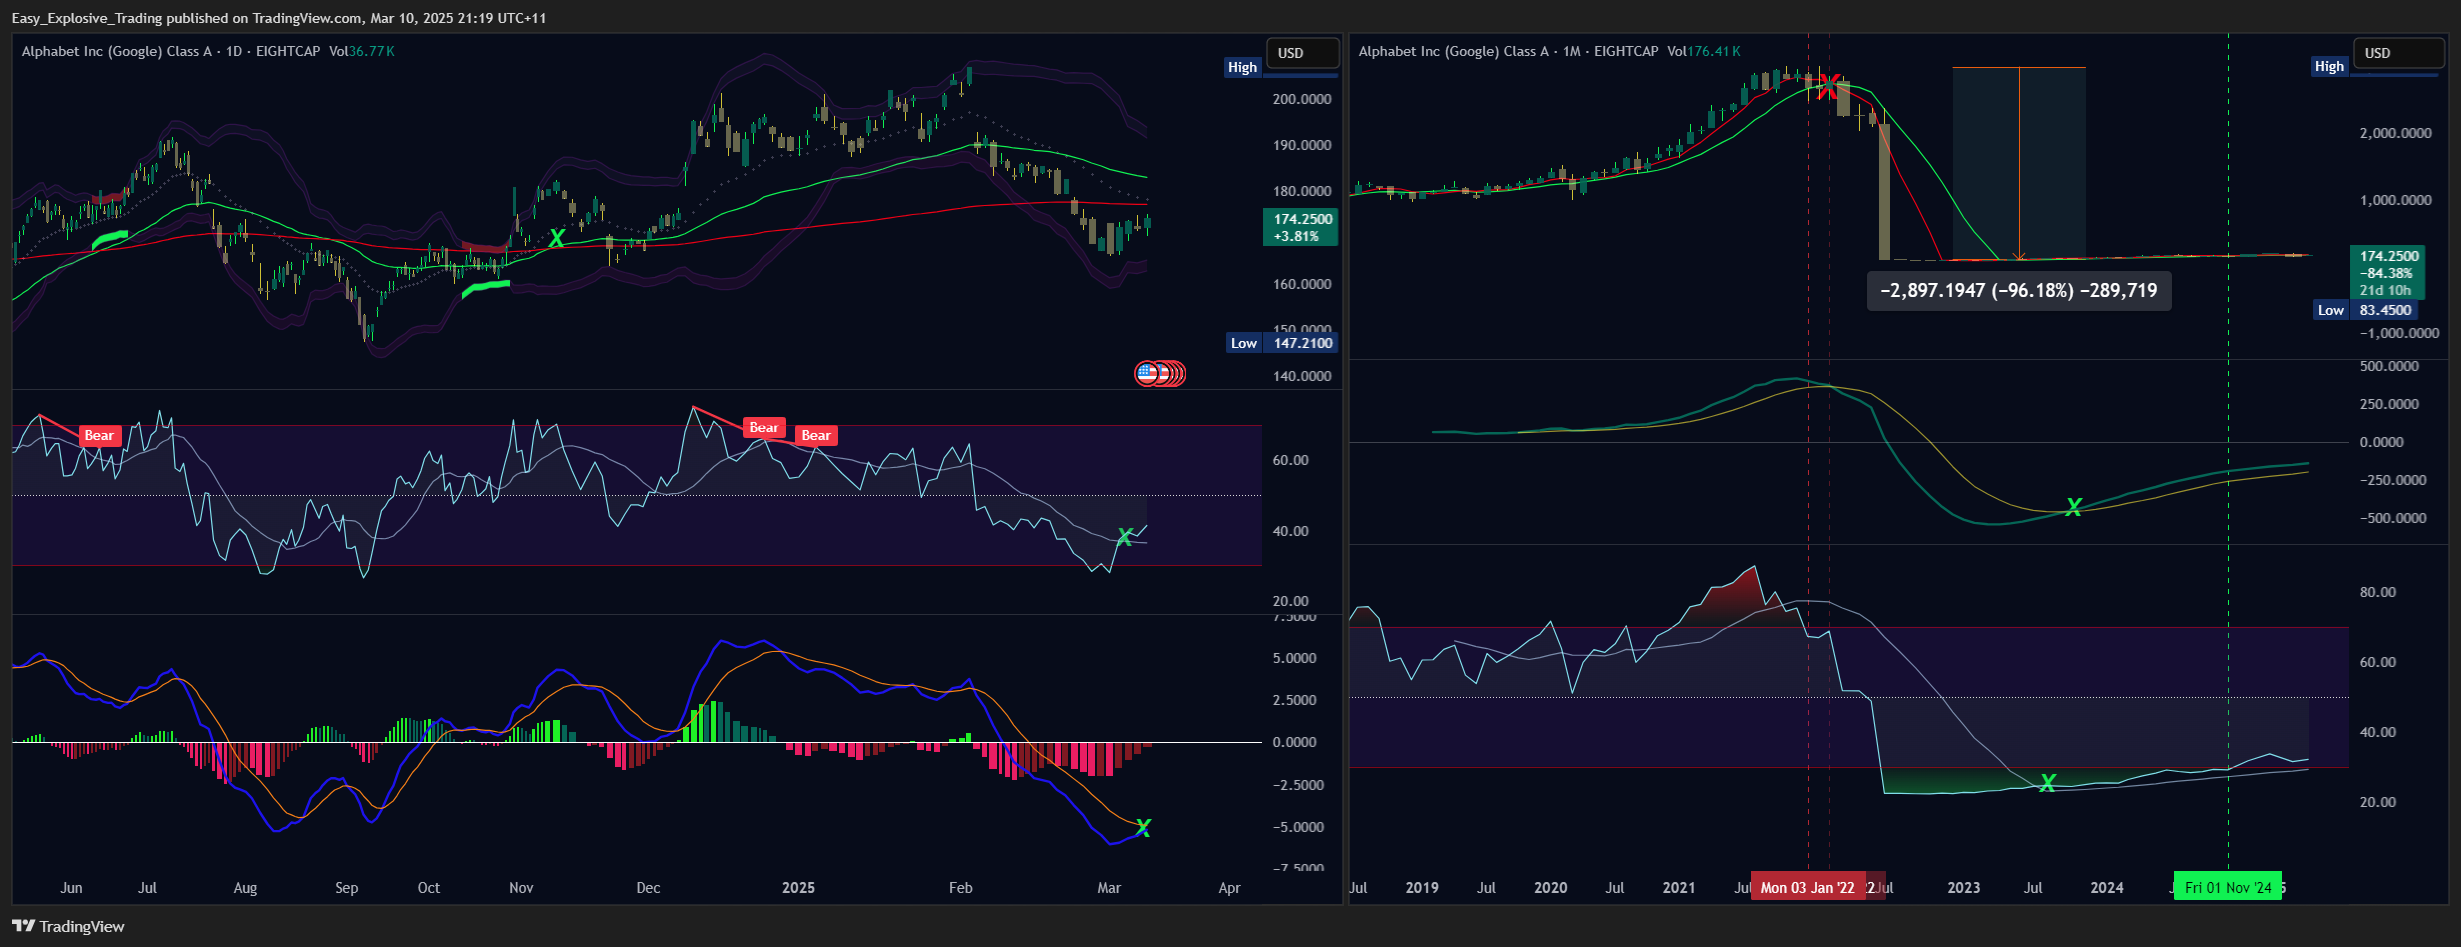This screenshot has width=2461, height=947.
Task: Click the red X marker on the monthly price chart
Action: pos(1828,86)
